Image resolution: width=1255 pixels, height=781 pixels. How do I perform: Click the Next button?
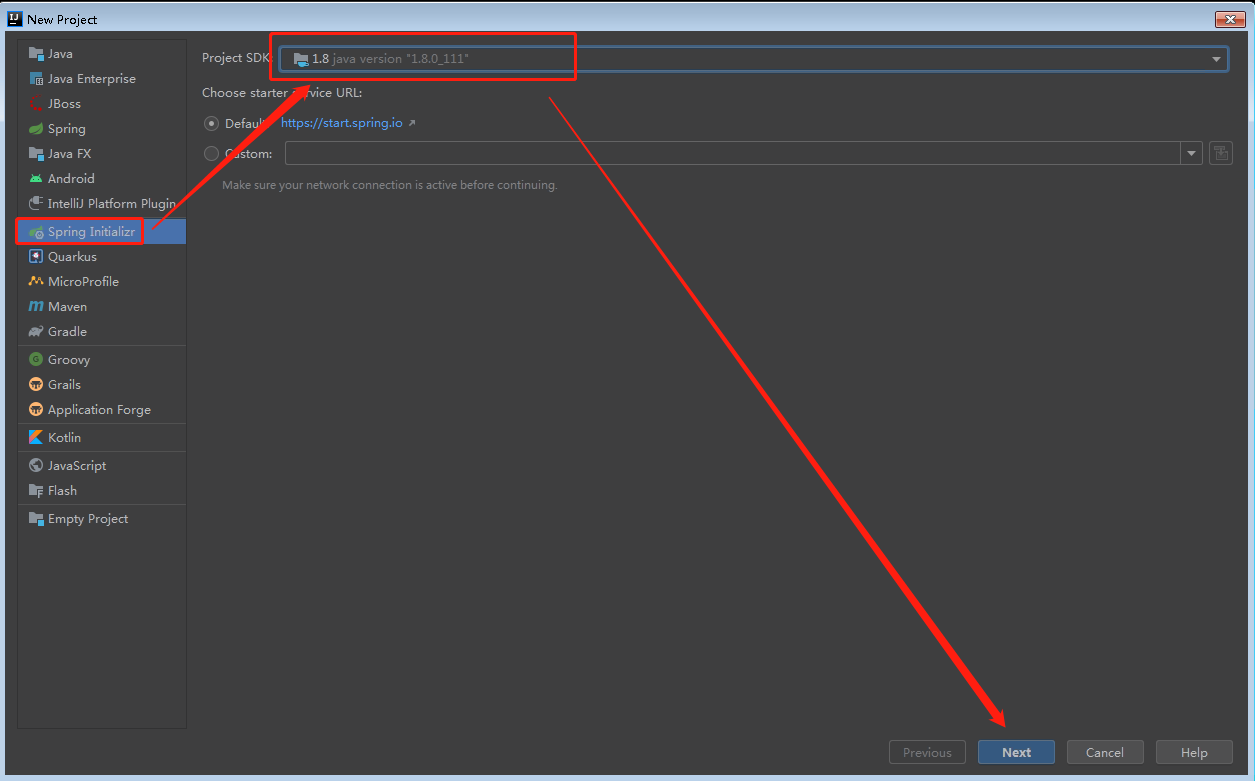click(x=1016, y=753)
